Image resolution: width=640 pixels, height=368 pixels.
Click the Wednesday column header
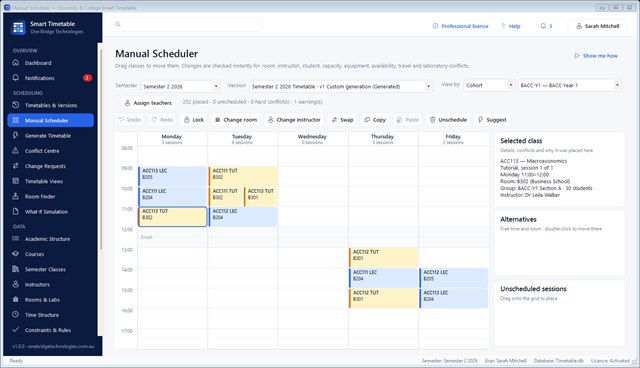click(x=313, y=139)
